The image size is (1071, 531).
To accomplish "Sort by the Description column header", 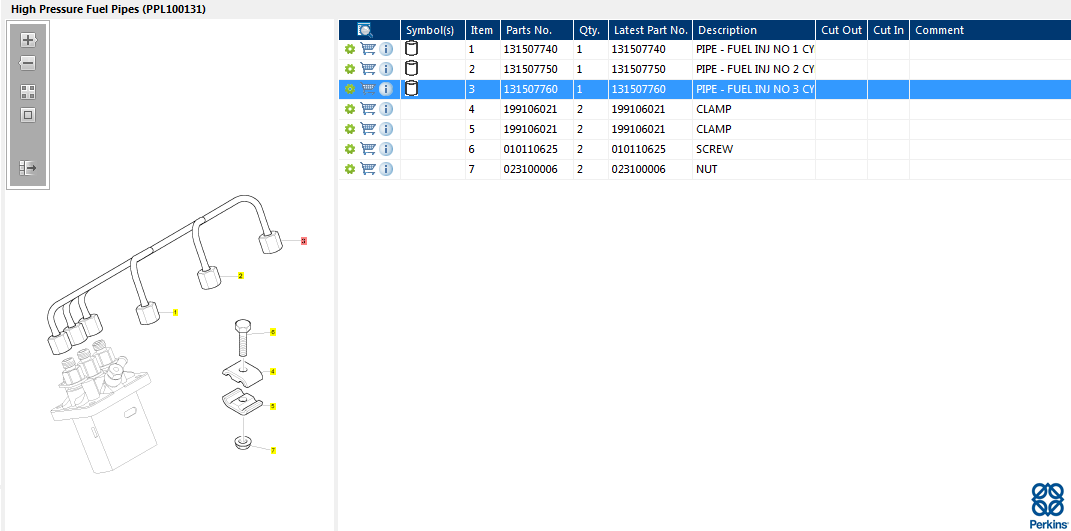I will [x=754, y=30].
